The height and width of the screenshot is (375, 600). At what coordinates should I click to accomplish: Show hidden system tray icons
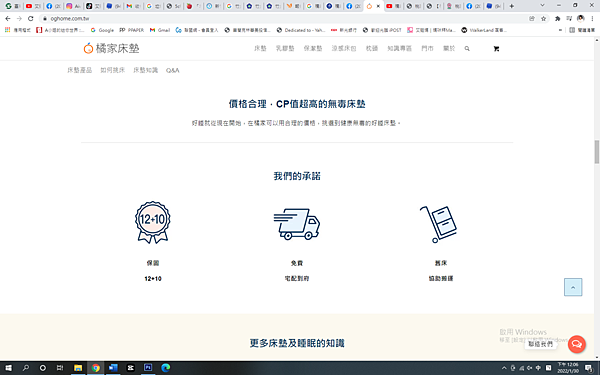coord(504,368)
